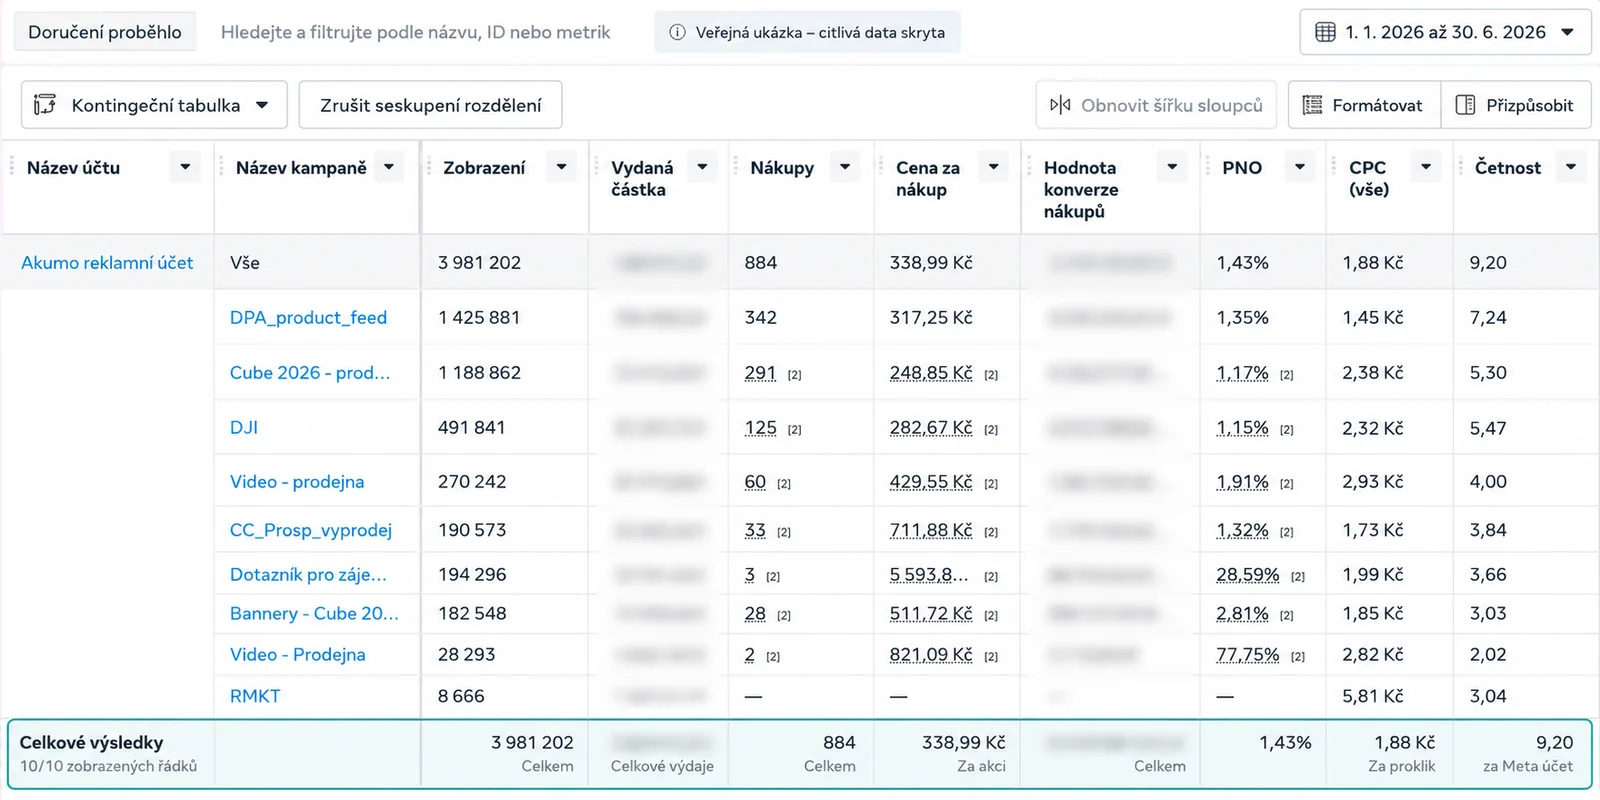Open the Název kampaně column dropdown

coord(389,167)
